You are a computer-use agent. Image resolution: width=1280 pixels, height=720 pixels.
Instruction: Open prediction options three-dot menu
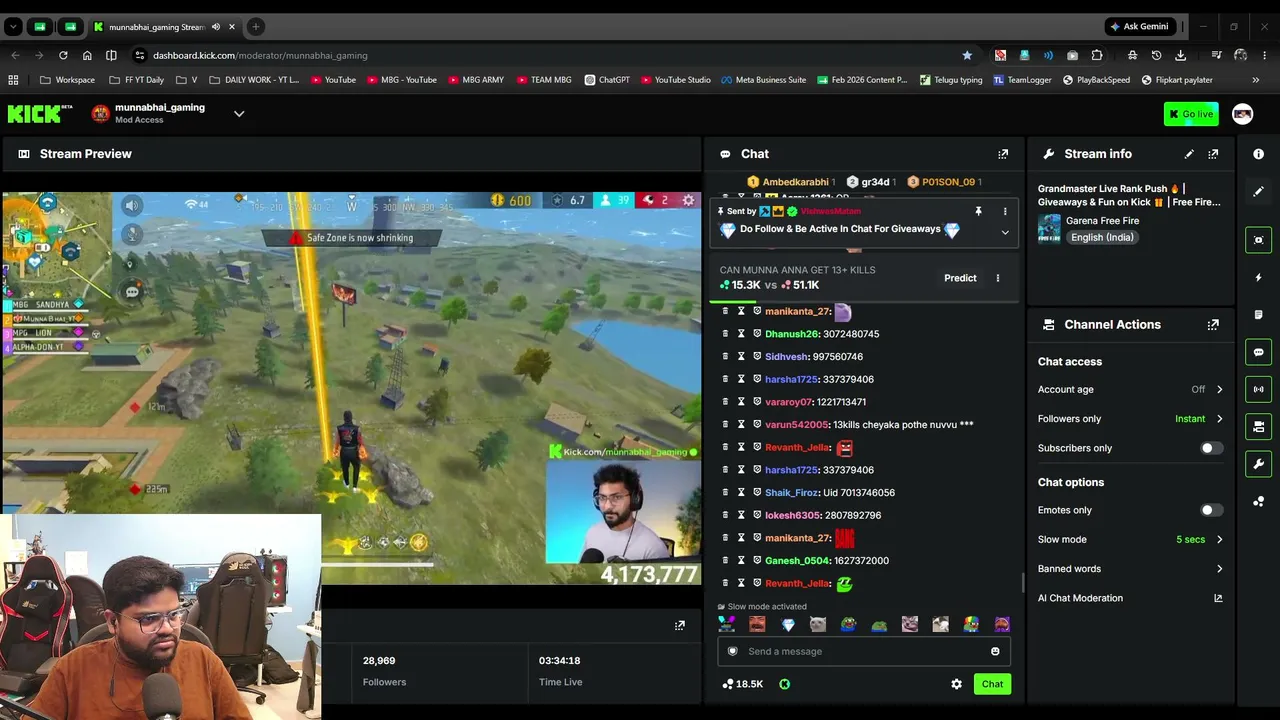pos(997,278)
